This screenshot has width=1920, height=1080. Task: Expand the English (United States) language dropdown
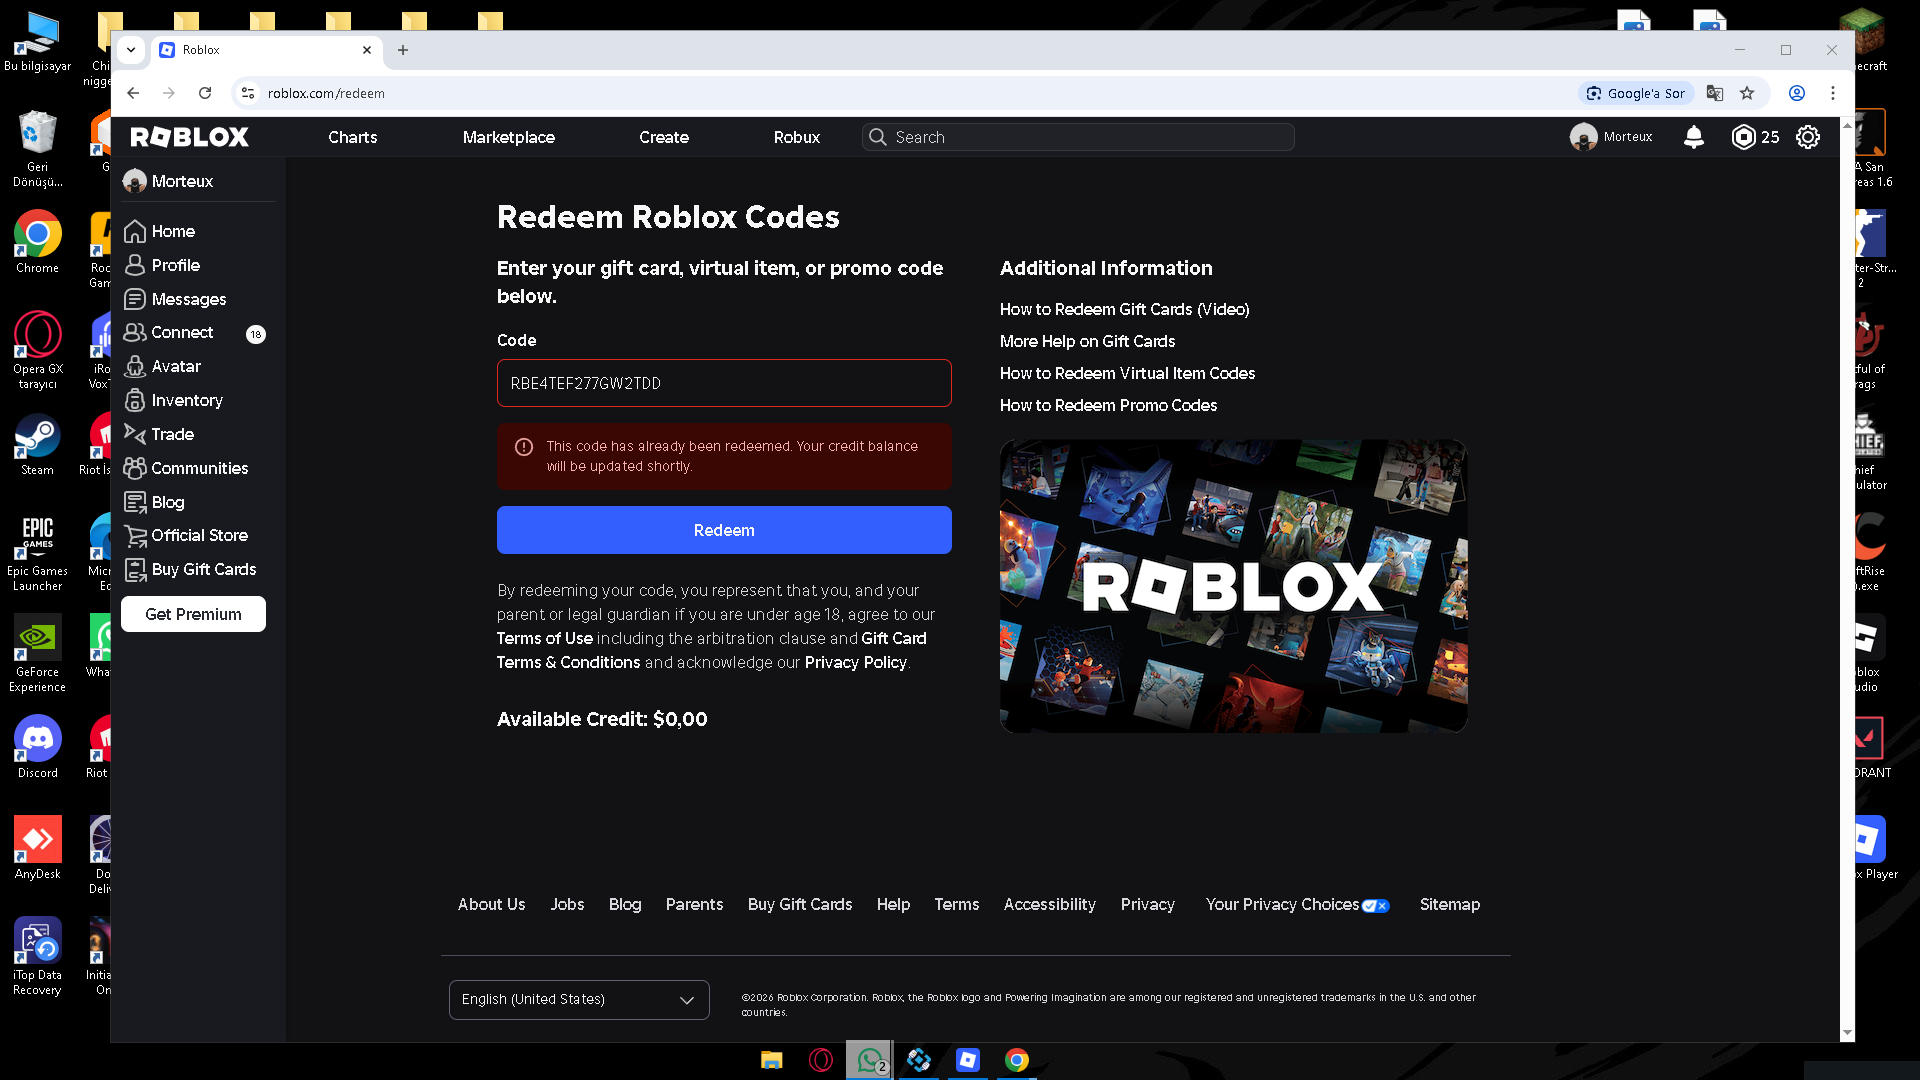pyautogui.click(x=579, y=1000)
